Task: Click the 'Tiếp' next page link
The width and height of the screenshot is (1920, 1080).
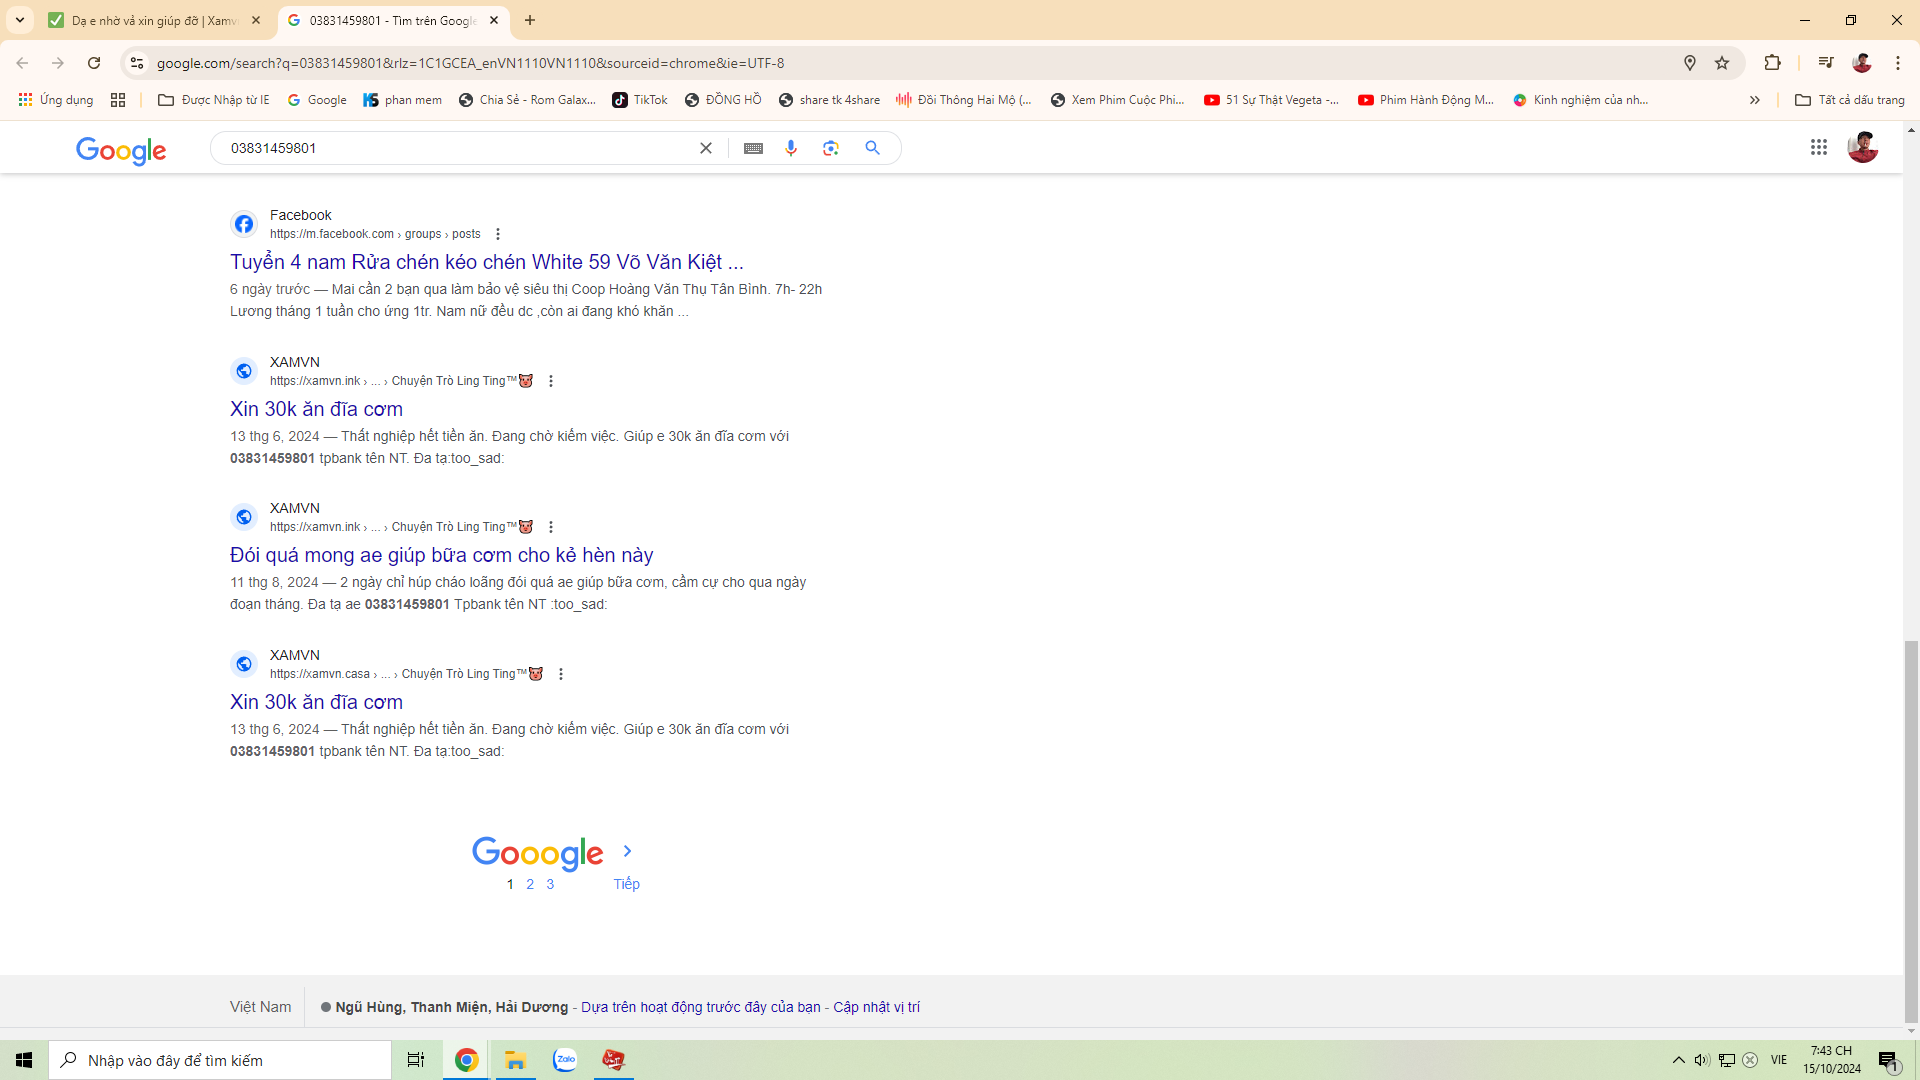Action: click(x=627, y=884)
